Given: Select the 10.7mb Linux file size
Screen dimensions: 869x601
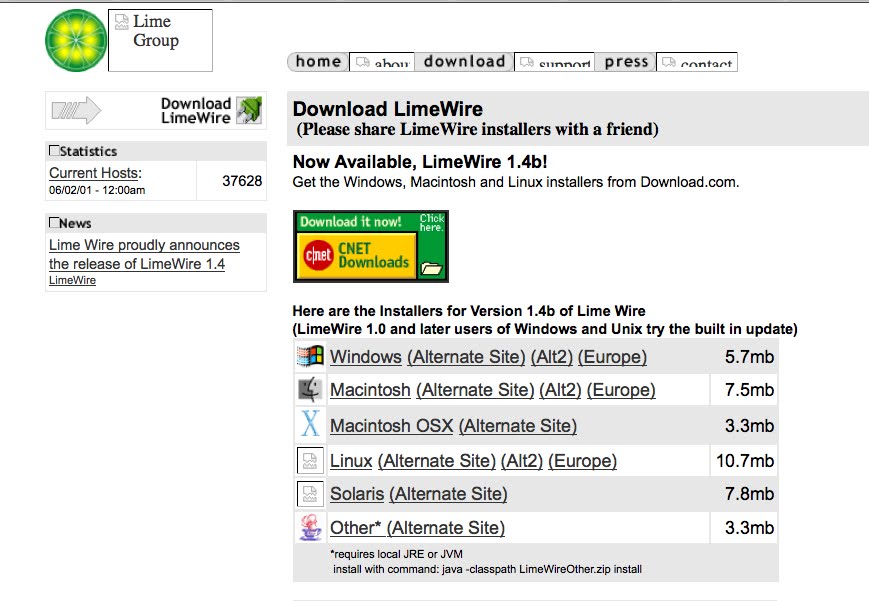Looking at the screenshot, I should tap(745, 461).
